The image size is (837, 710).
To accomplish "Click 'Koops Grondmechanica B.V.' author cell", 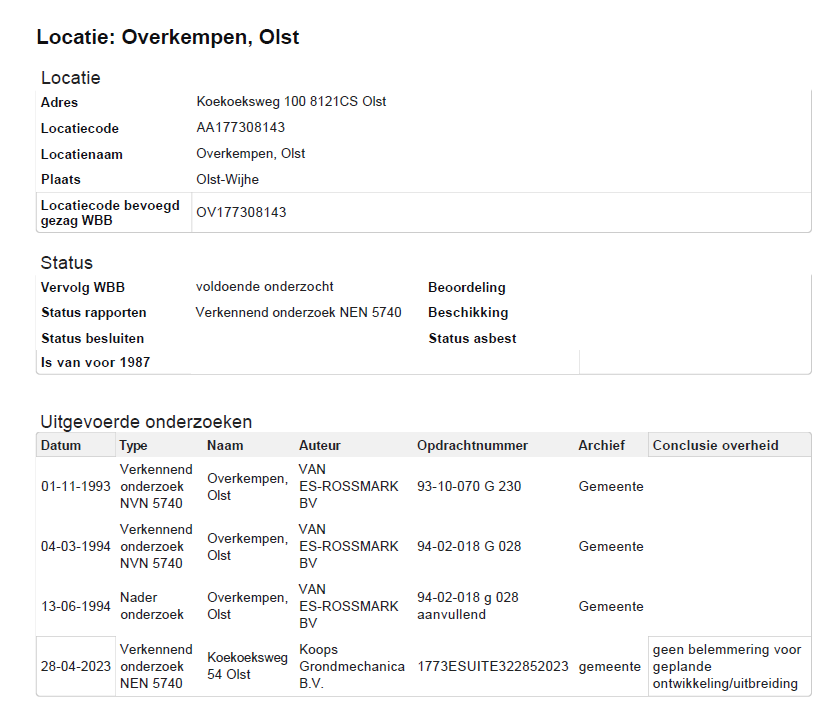I will click(x=352, y=666).
